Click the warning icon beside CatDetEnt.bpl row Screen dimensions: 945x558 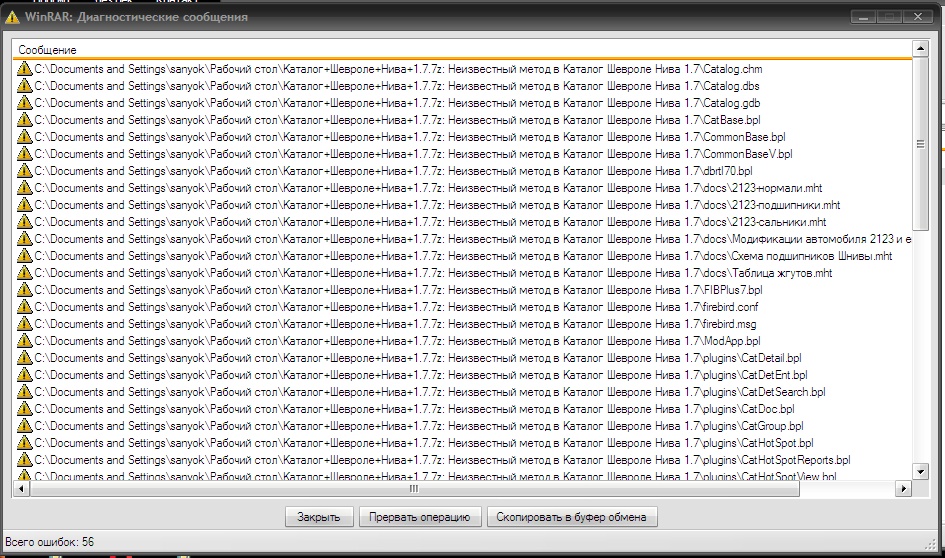pyautogui.click(x=24, y=374)
